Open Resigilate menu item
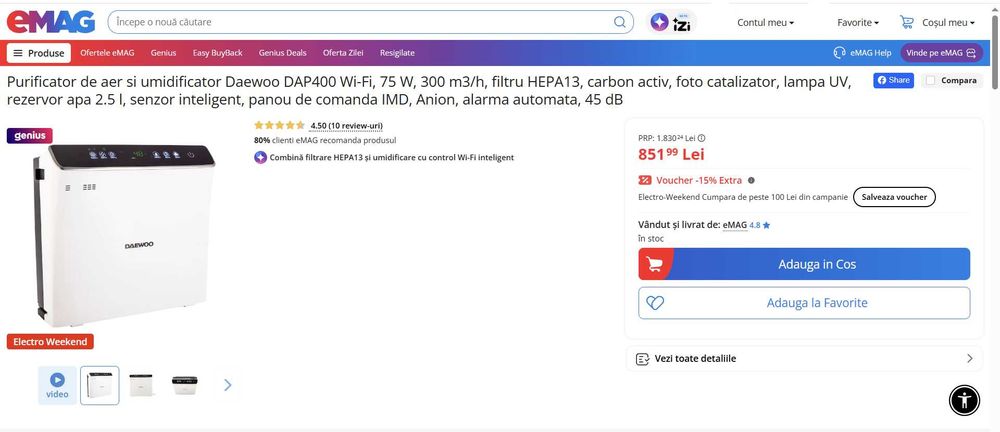The height and width of the screenshot is (432, 1000). tap(397, 53)
